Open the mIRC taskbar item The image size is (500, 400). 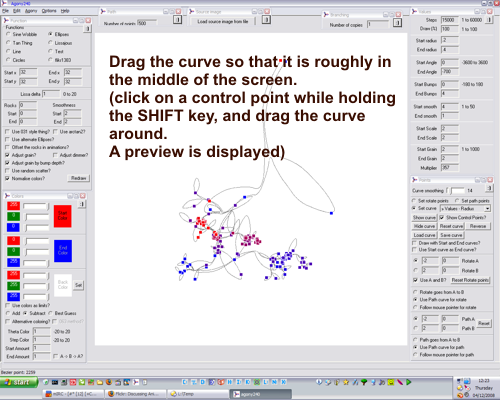(73, 394)
